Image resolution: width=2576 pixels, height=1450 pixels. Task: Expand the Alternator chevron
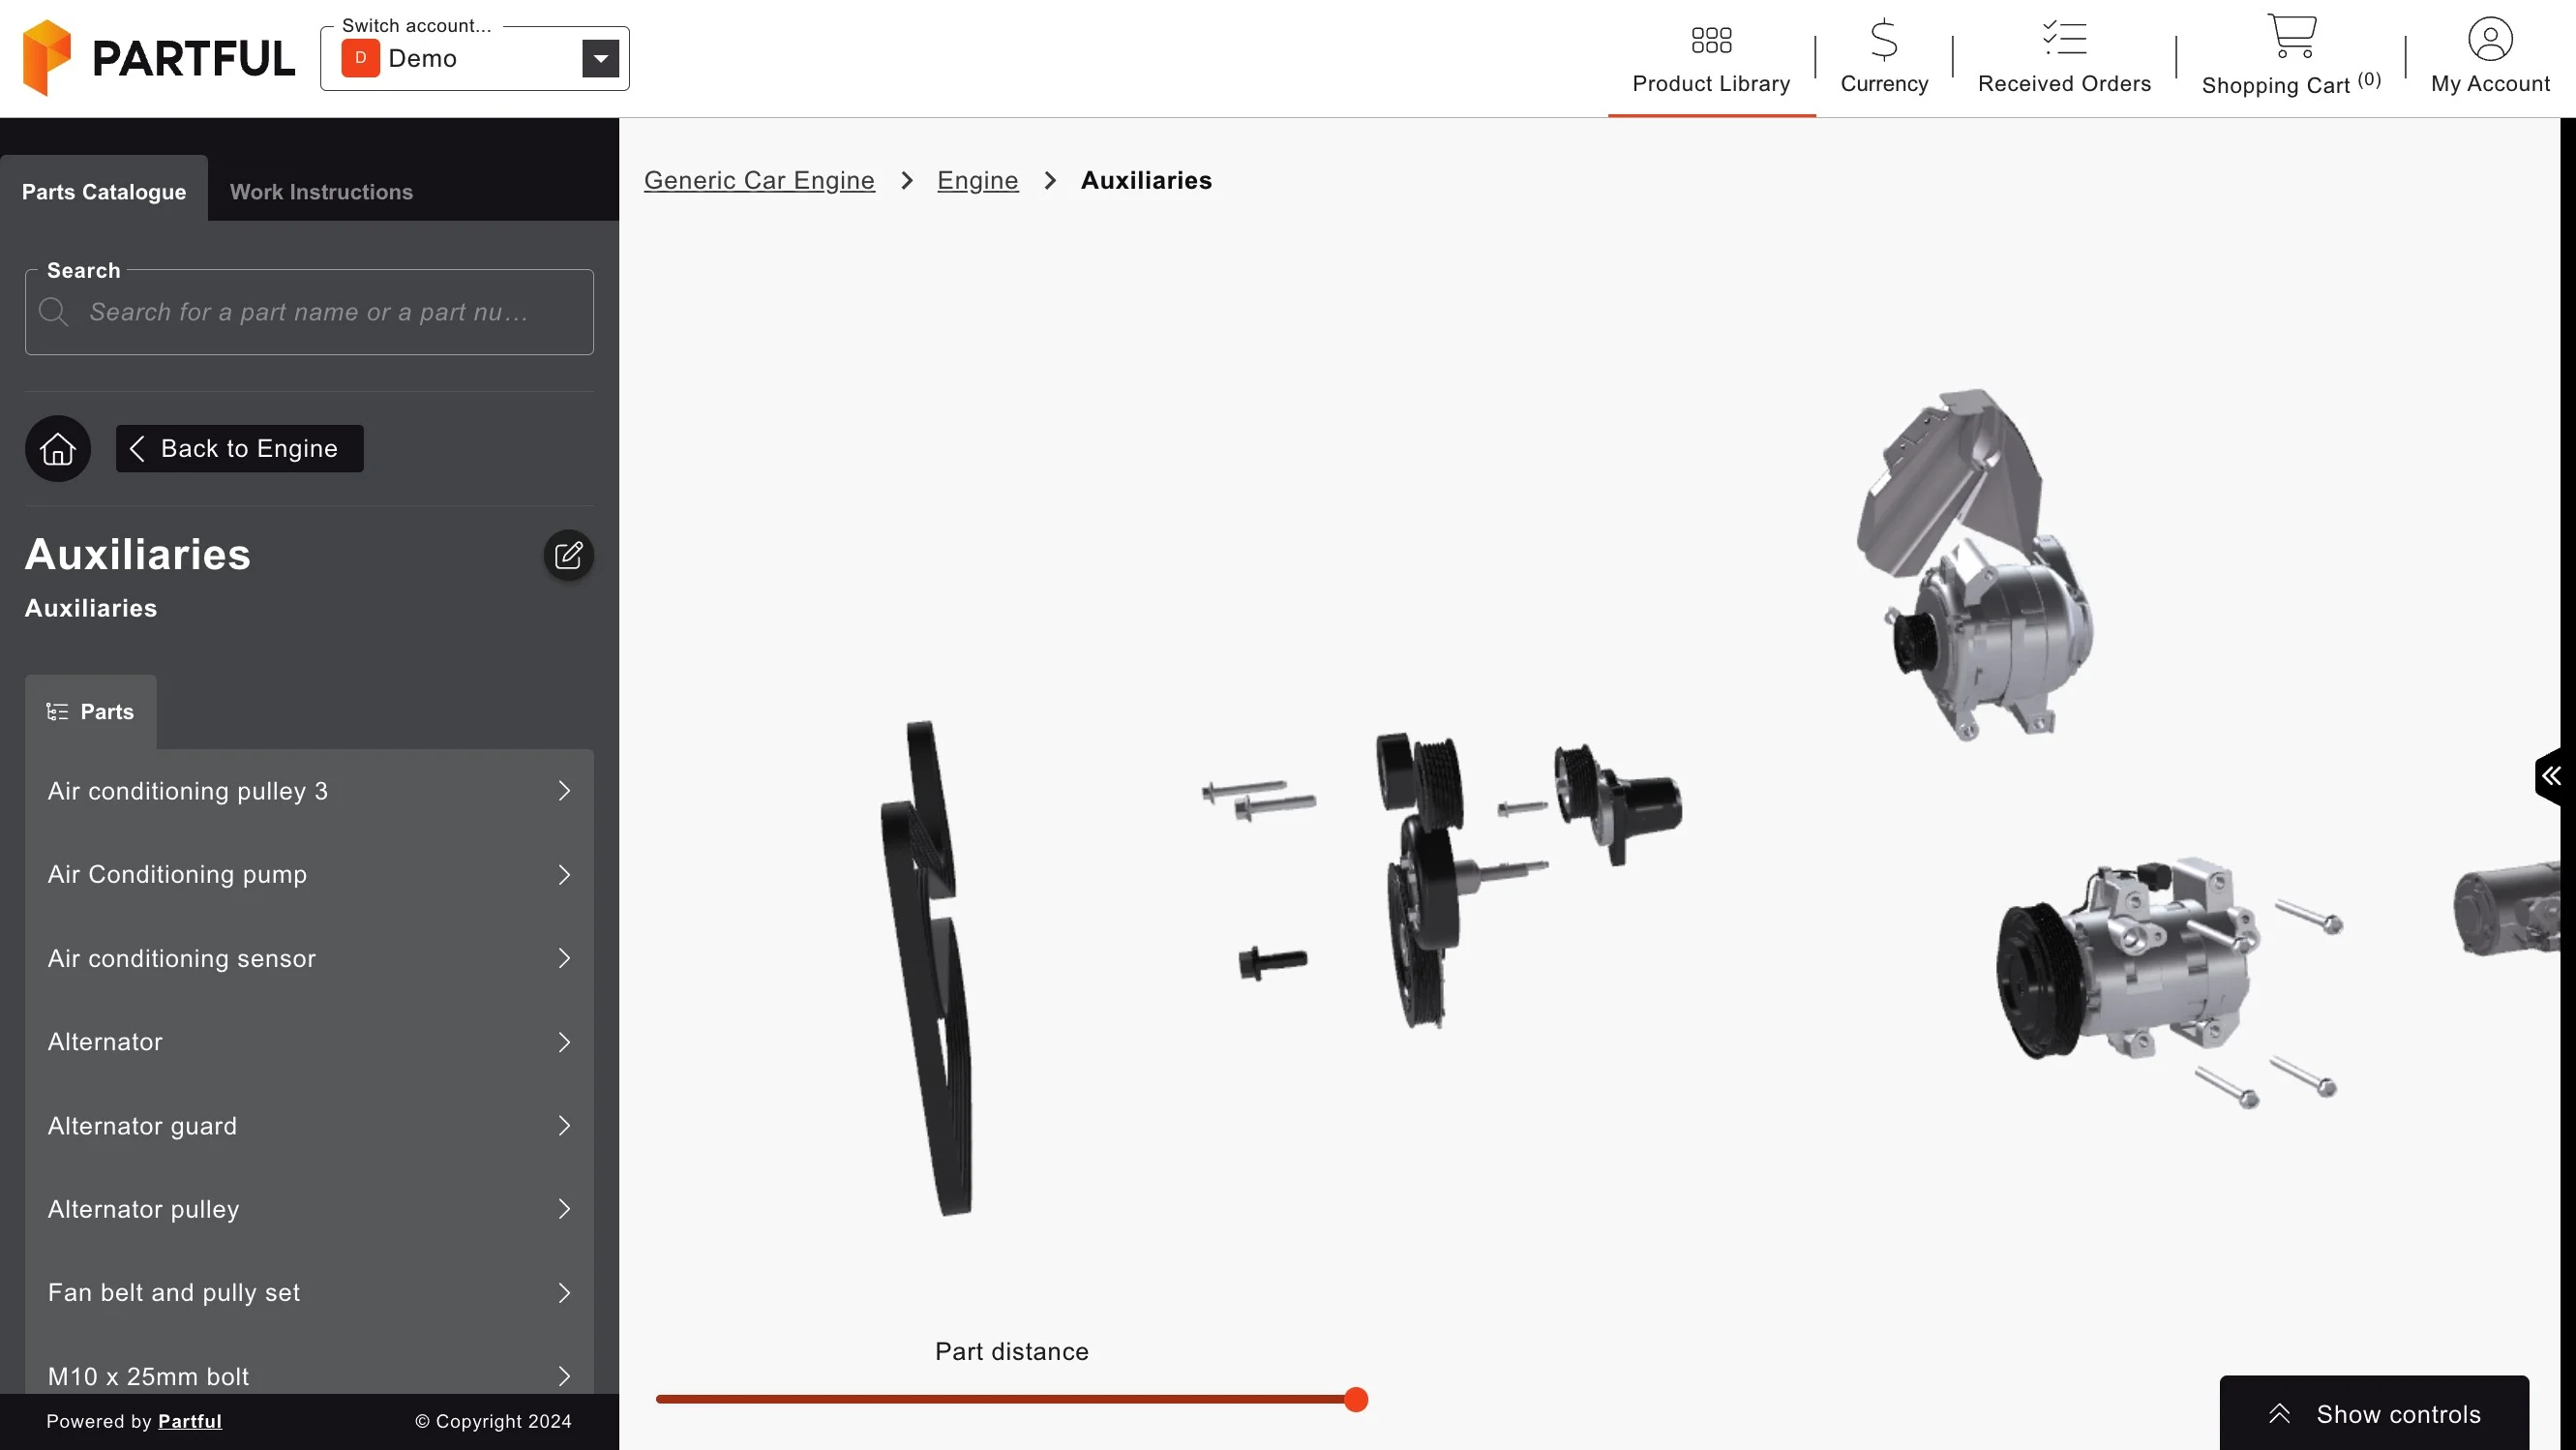565,1042
